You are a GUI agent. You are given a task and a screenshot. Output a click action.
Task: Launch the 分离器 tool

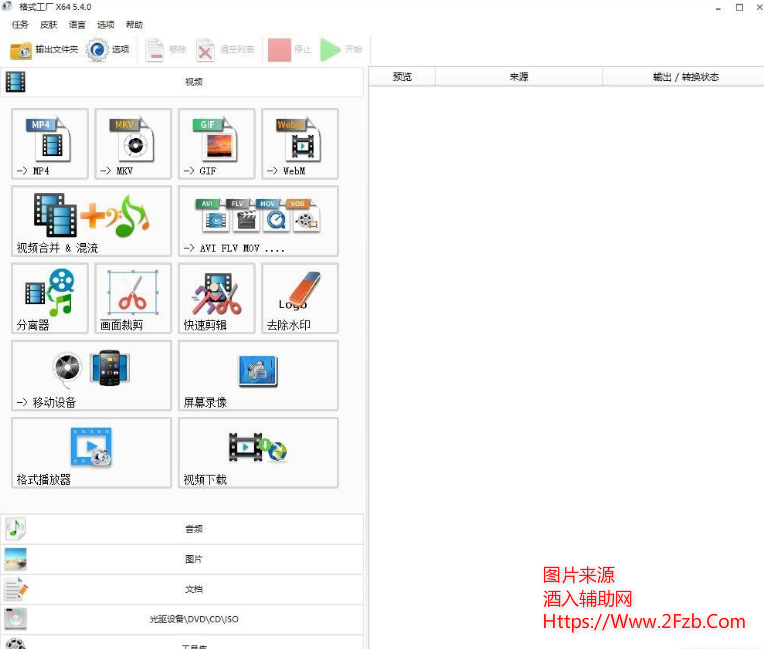[50, 298]
